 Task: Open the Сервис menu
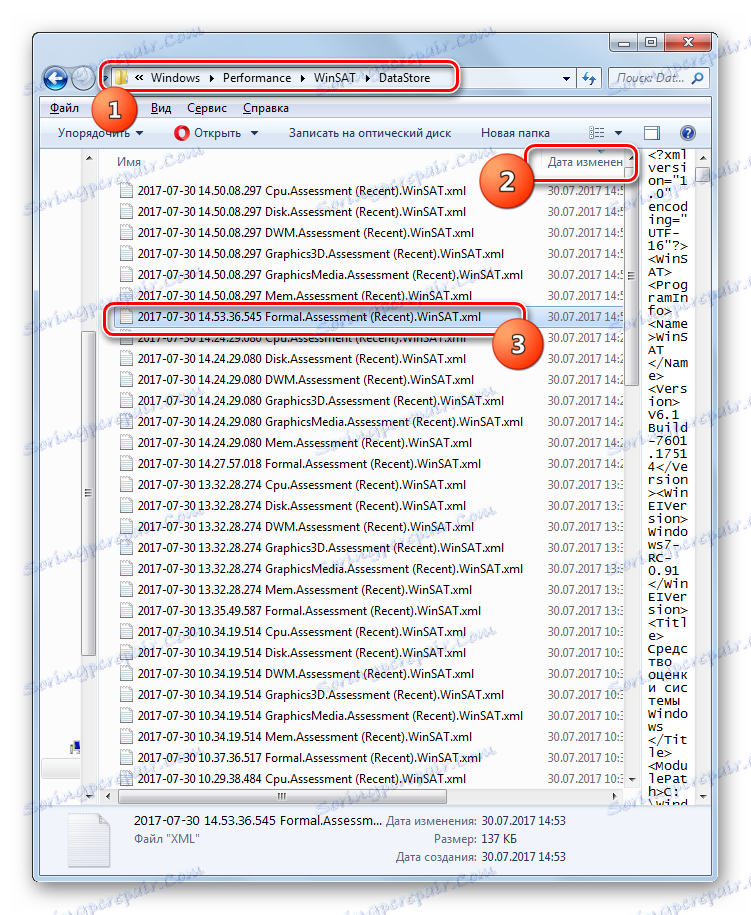pyautogui.click(x=207, y=108)
